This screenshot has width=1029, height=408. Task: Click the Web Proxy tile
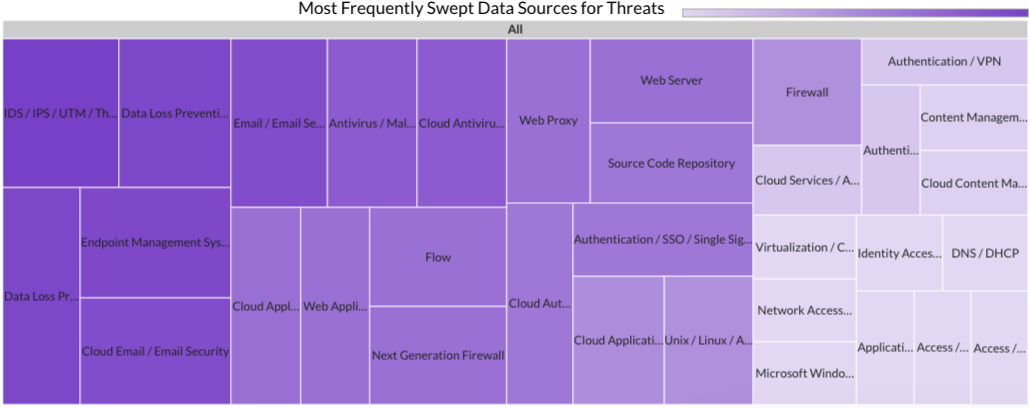pyautogui.click(x=548, y=121)
